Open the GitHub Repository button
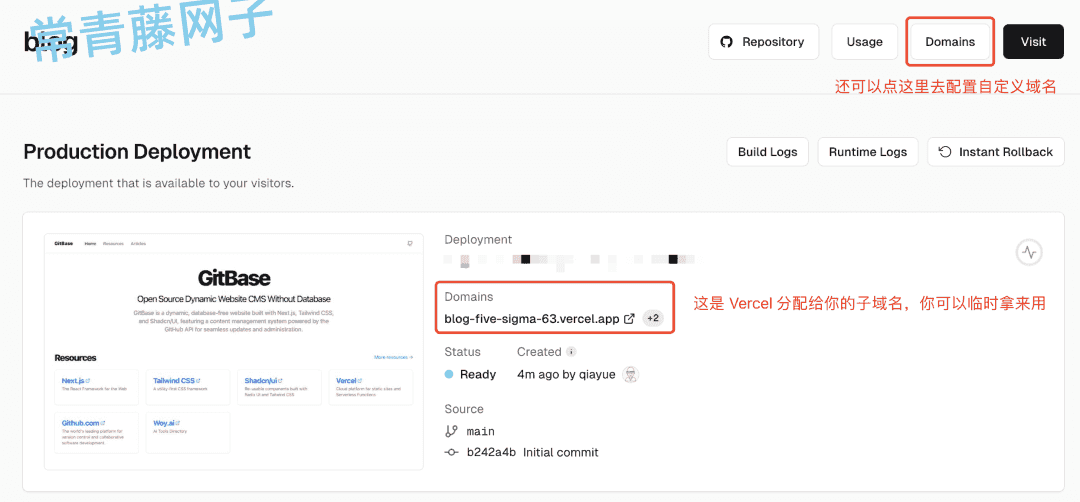The height and width of the screenshot is (502, 1080). [763, 42]
